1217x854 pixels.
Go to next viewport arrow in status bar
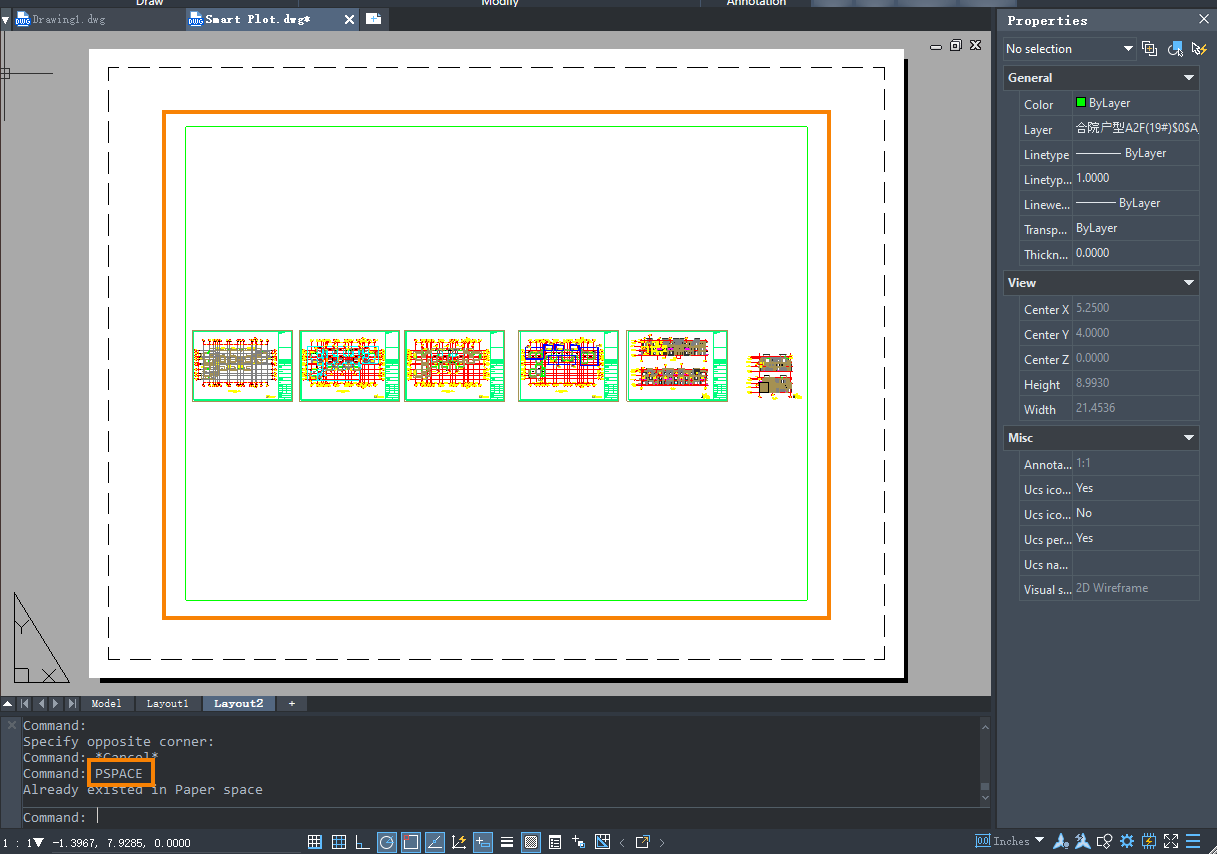[662, 842]
